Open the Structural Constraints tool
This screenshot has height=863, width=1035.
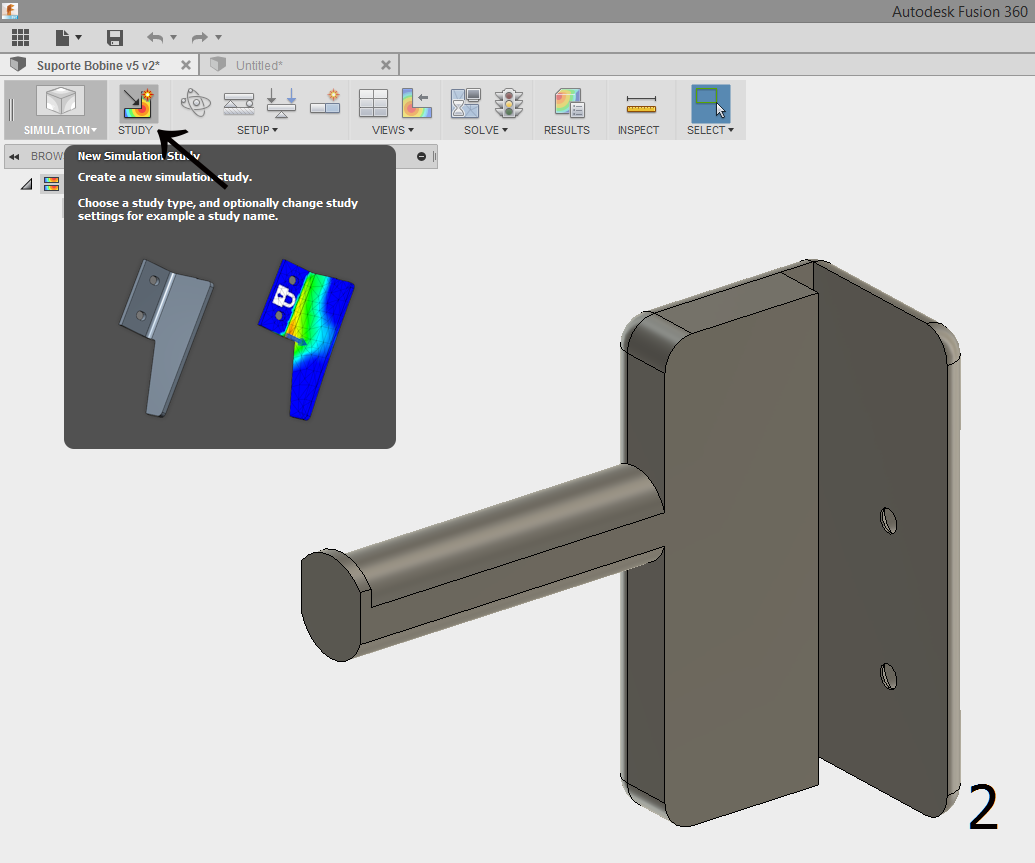(x=238, y=102)
